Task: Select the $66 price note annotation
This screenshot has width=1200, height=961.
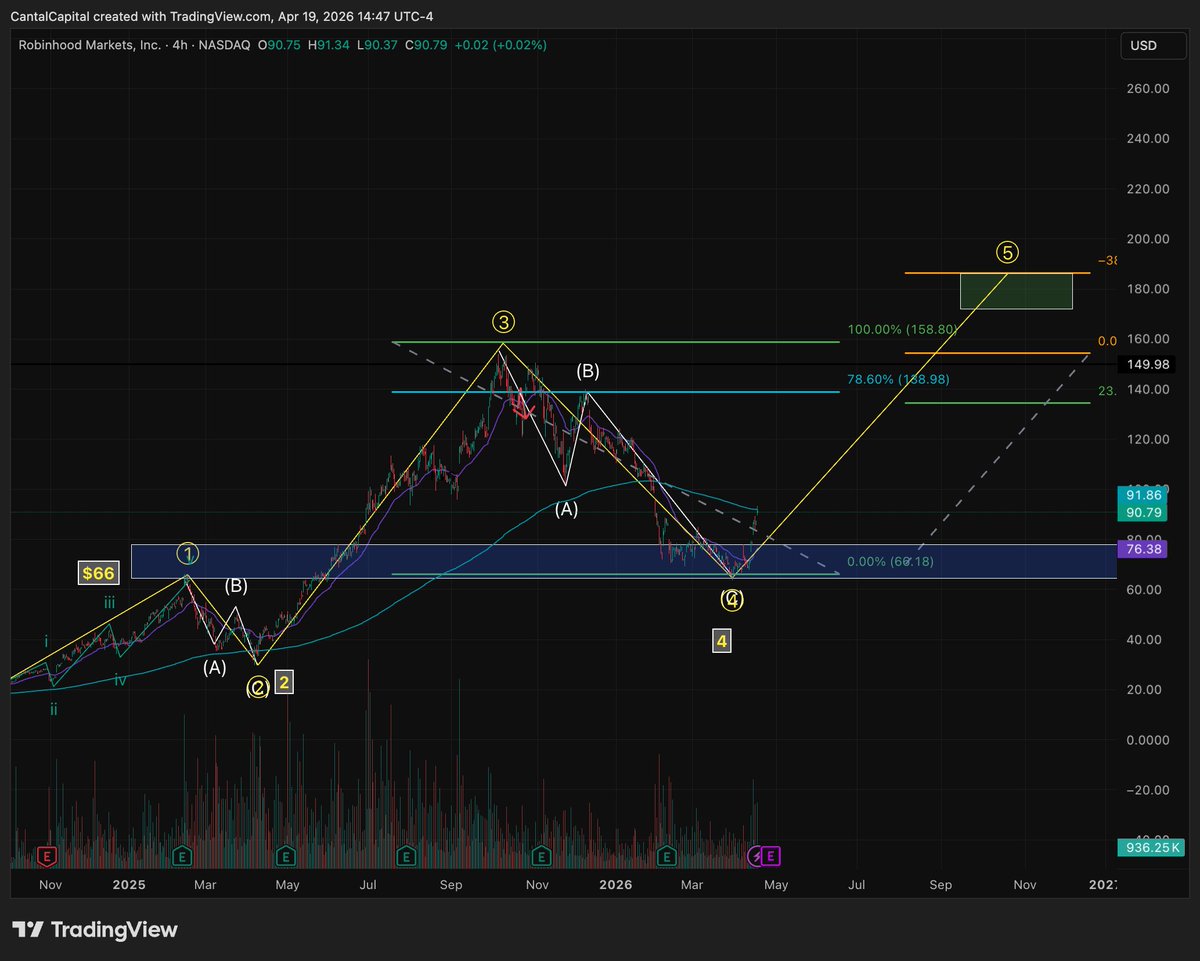Action: pyautogui.click(x=98, y=572)
